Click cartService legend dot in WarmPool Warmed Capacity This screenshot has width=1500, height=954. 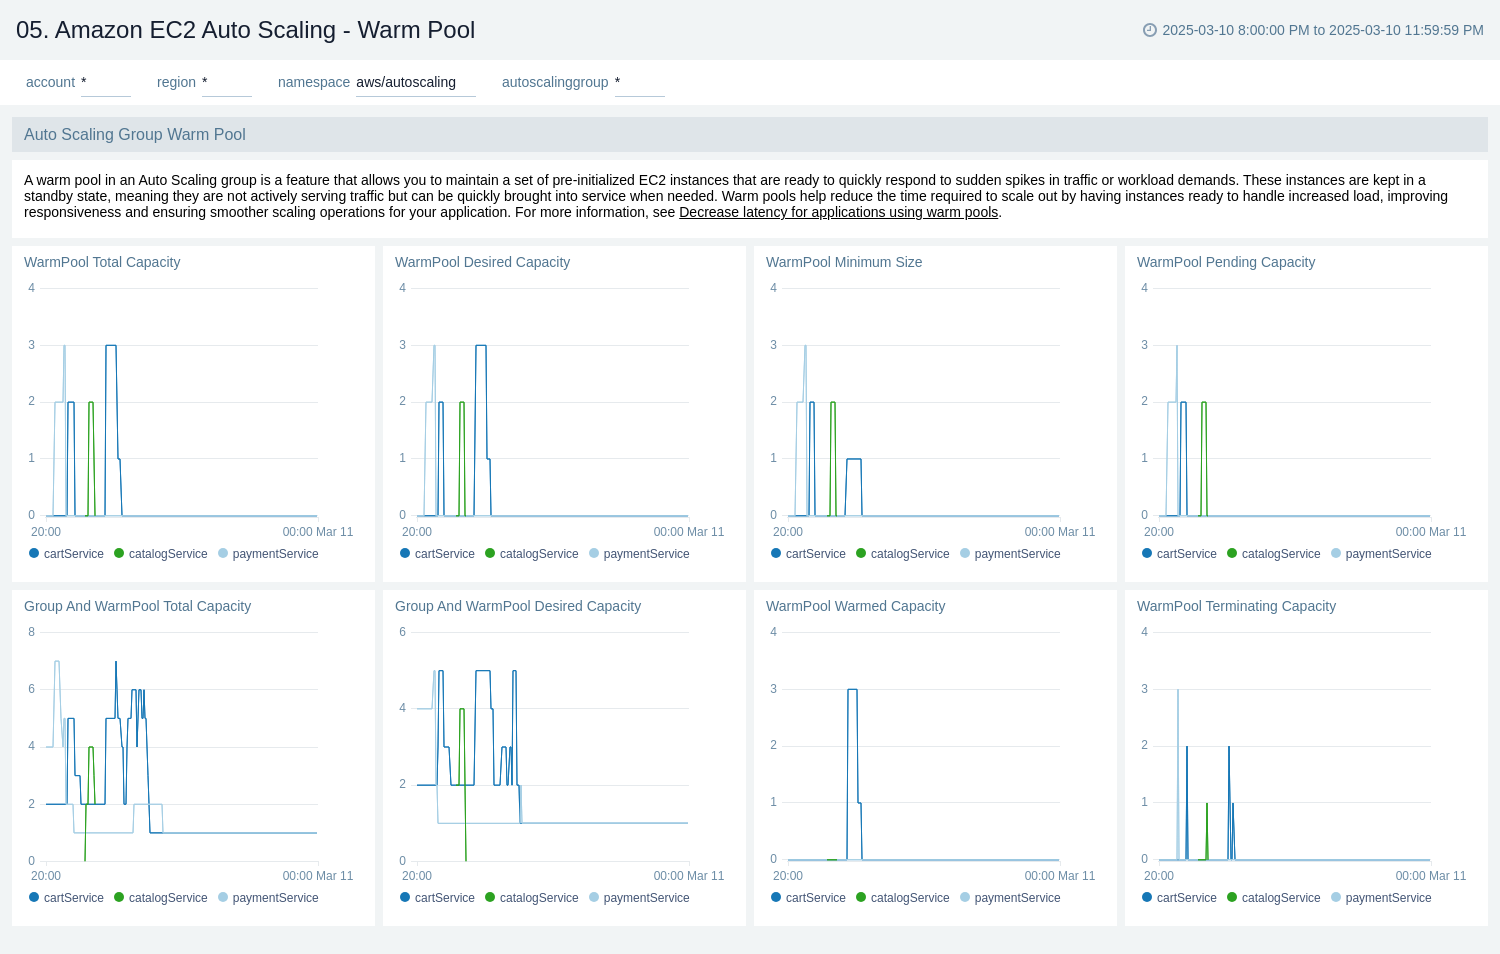click(x=776, y=897)
